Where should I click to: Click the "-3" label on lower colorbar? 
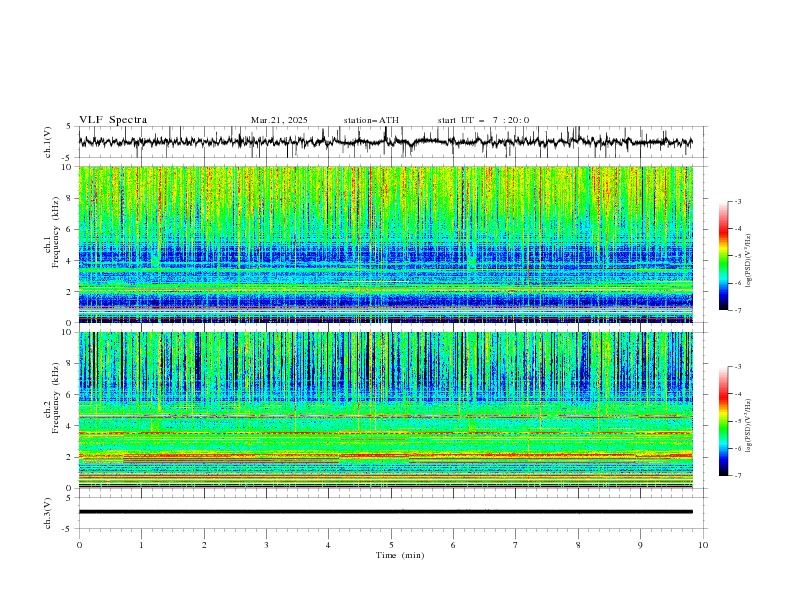(x=737, y=367)
